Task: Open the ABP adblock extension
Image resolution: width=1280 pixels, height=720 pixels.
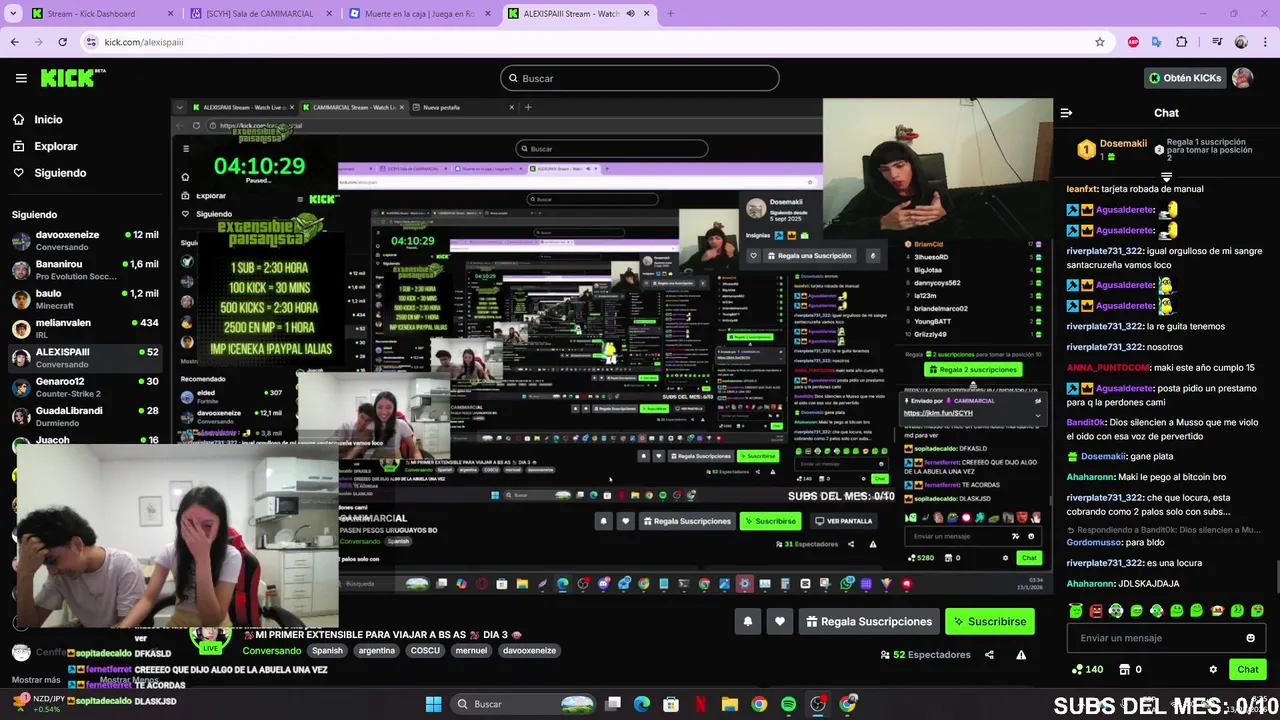Action: click(1133, 42)
